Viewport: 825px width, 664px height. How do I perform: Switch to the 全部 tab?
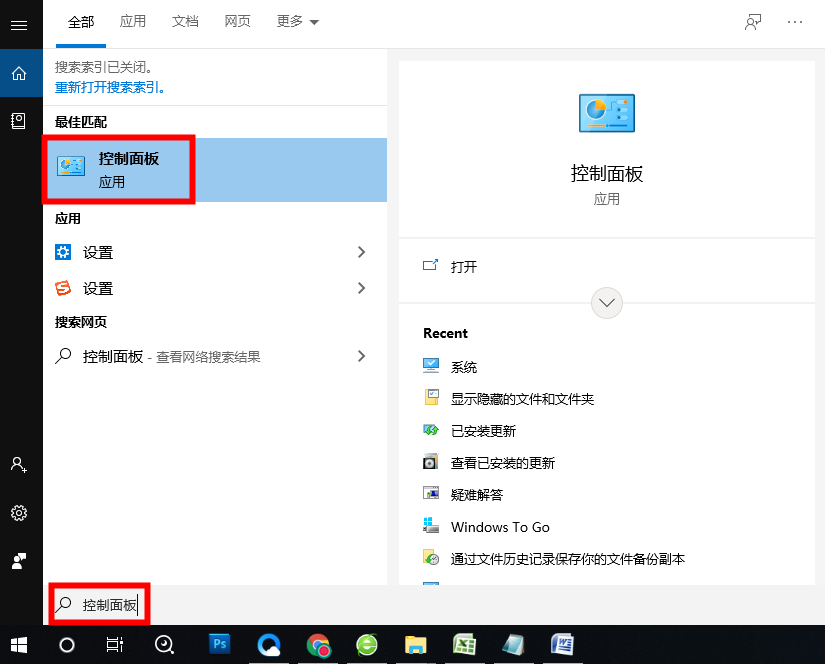[x=81, y=22]
